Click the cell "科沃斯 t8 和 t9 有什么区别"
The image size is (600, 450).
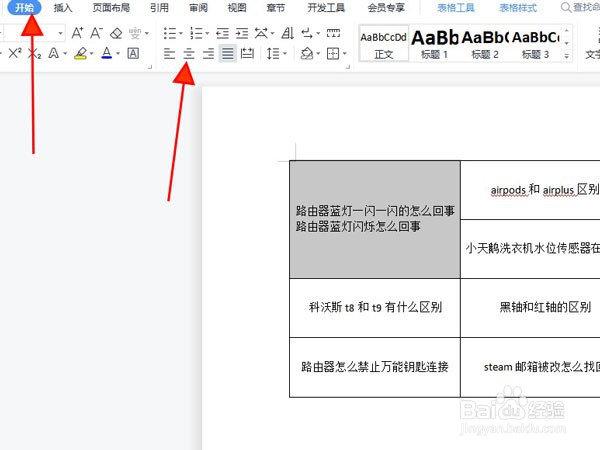point(375,308)
